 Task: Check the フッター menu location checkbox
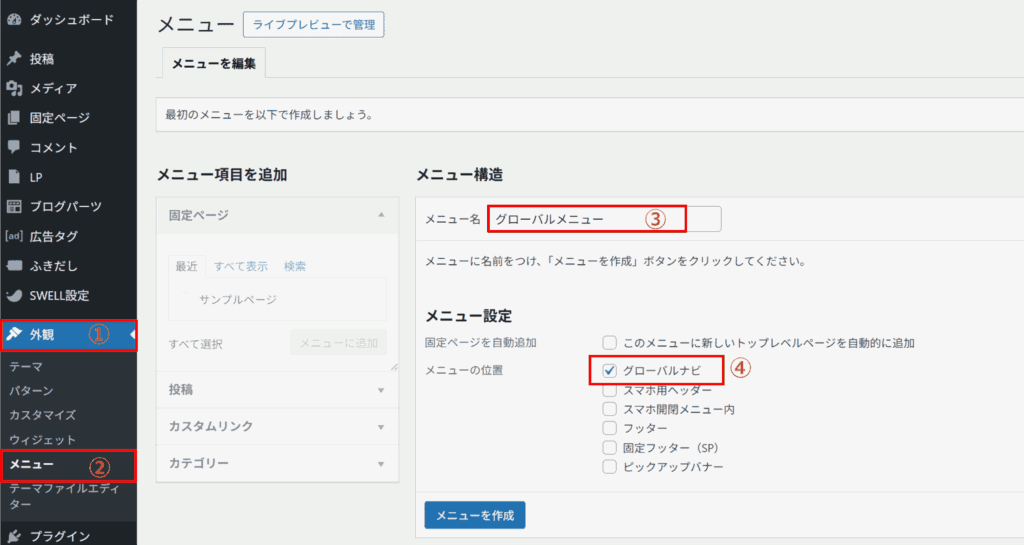pyautogui.click(x=610, y=428)
